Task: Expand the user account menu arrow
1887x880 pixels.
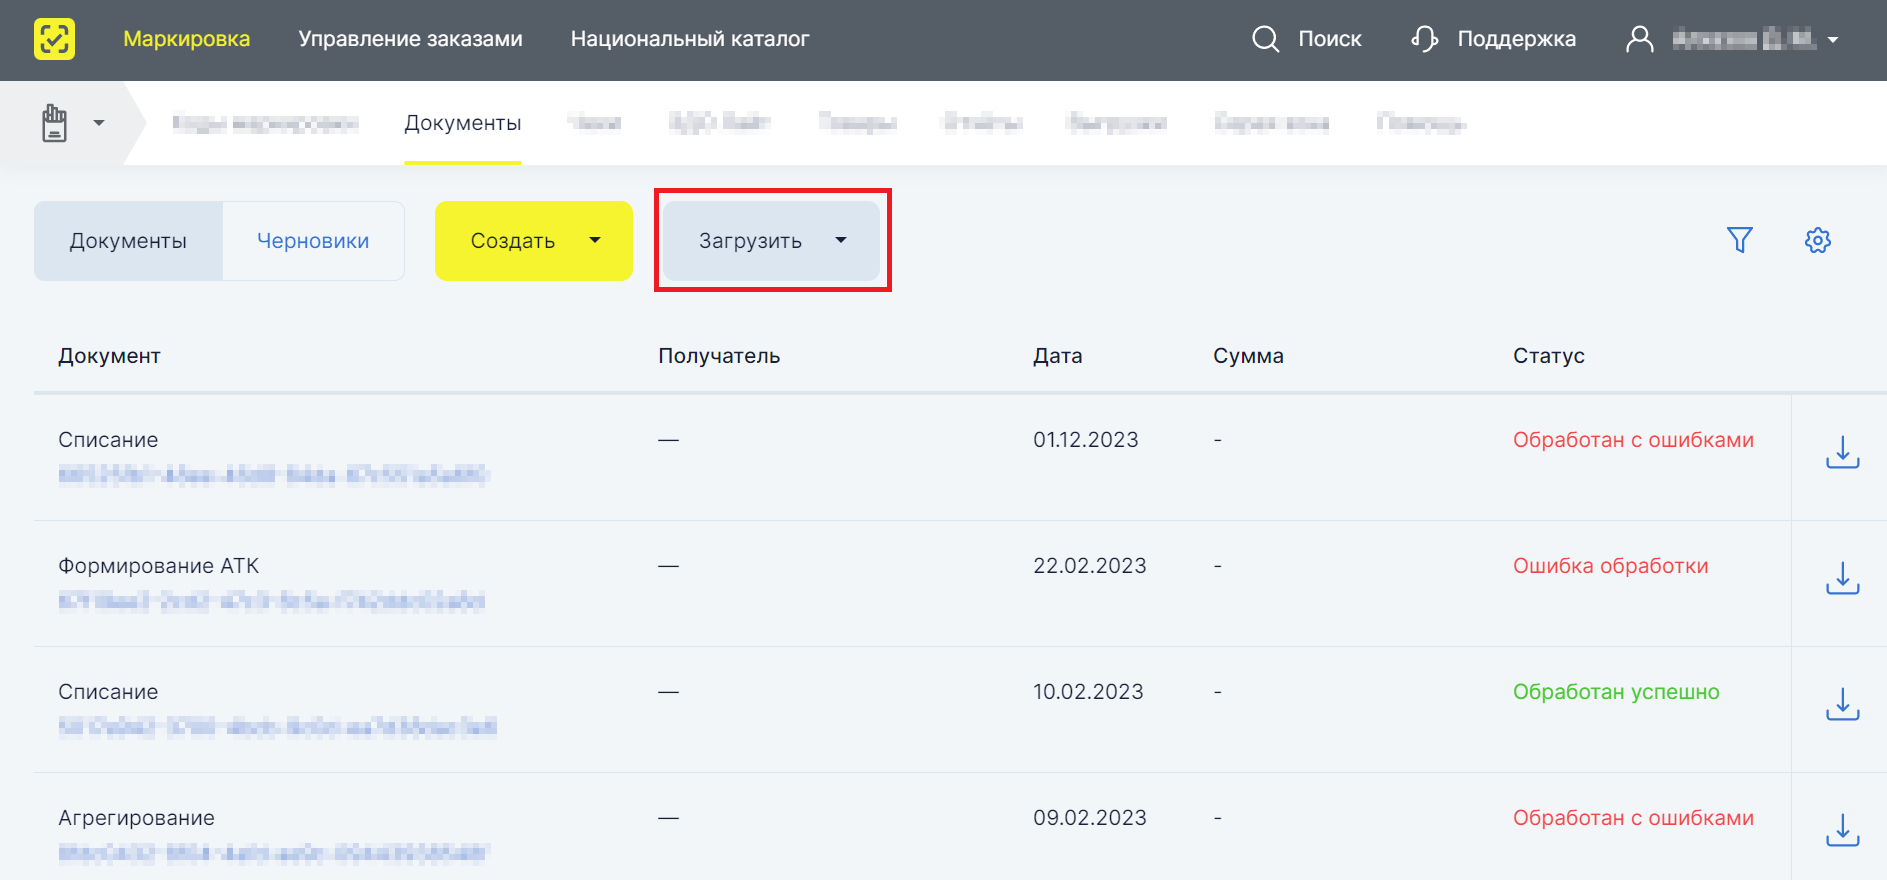Action: (x=1833, y=40)
